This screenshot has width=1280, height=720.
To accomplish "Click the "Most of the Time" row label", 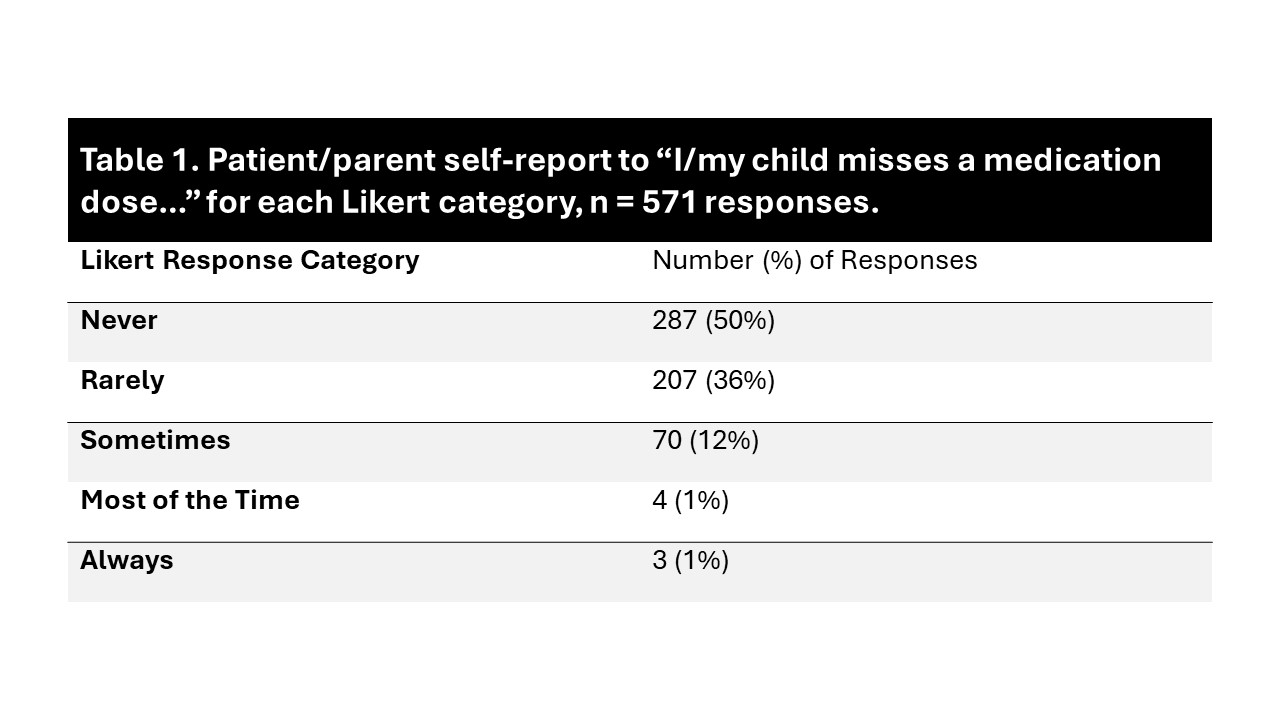I will 190,500.
